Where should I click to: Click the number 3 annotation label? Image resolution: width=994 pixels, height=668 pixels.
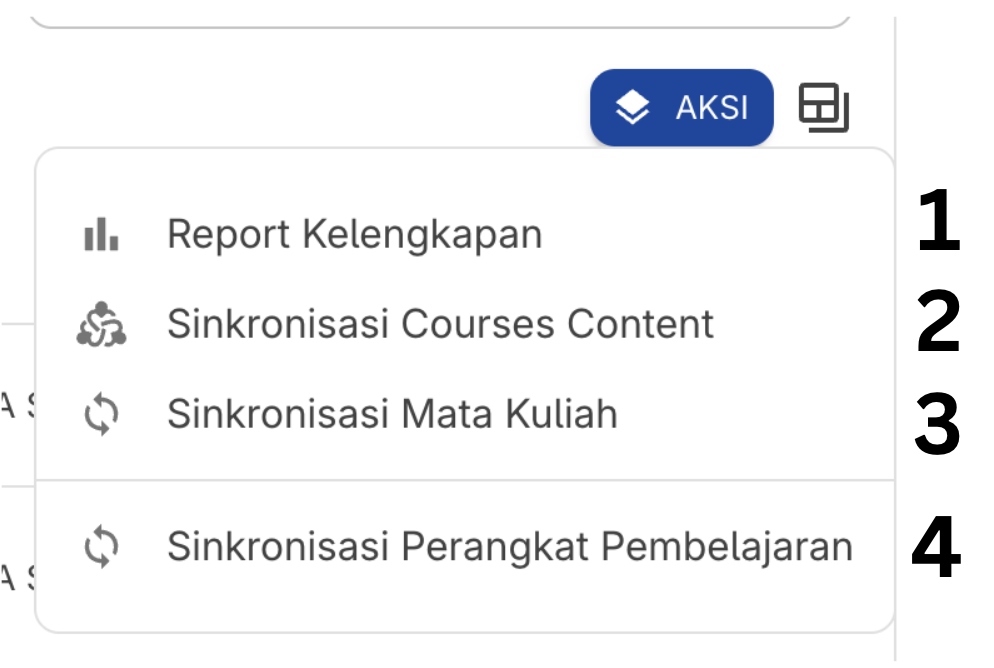coord(938,422)
